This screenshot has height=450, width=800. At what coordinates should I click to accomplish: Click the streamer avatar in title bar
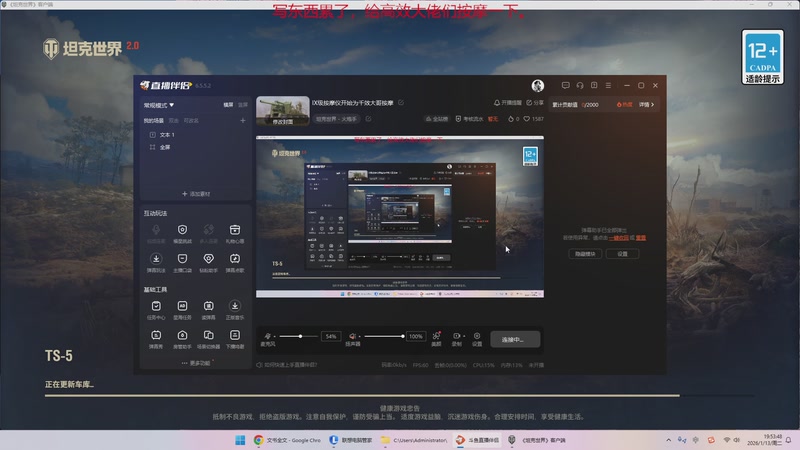[537, 85]
